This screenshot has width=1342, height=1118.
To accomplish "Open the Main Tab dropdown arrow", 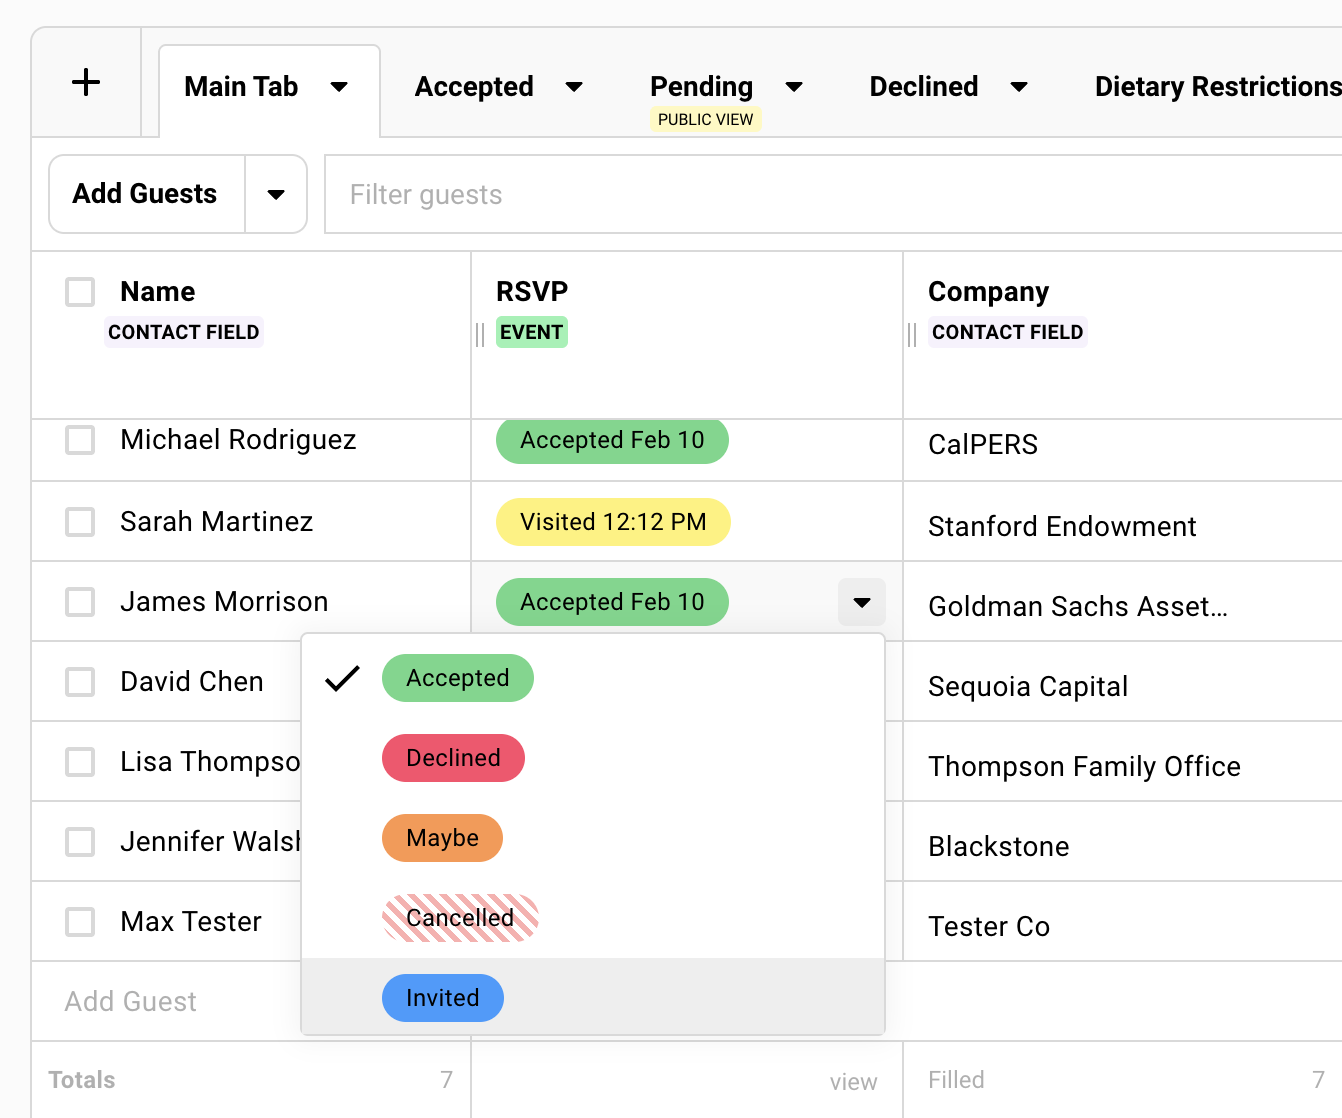I will (339, 88).
